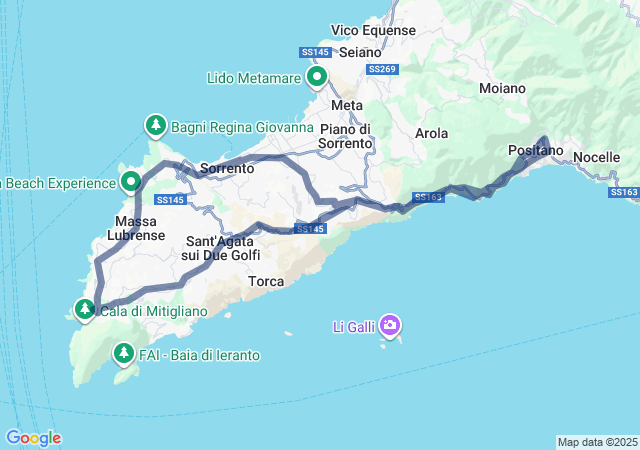Click the Positano place label
Screen dimensions: 640x450
[x=536, y=150]
